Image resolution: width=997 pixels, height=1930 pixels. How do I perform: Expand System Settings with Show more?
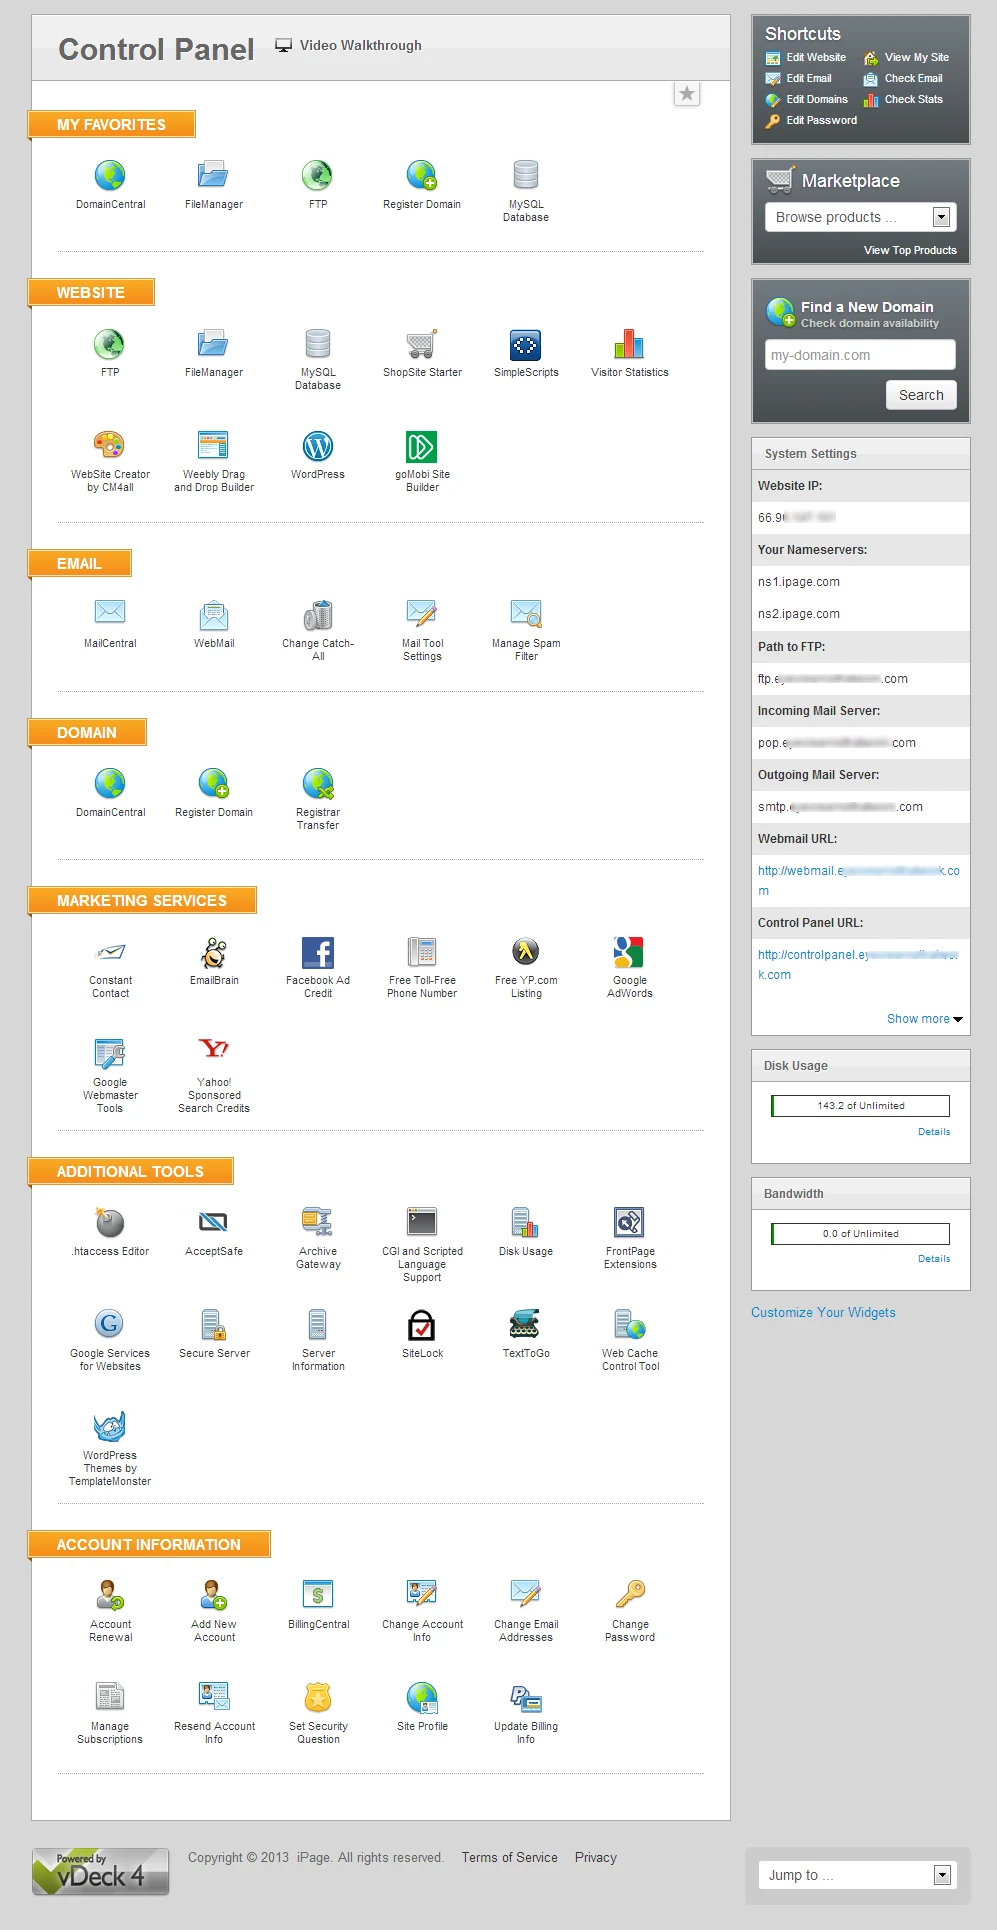point(924,1019)
